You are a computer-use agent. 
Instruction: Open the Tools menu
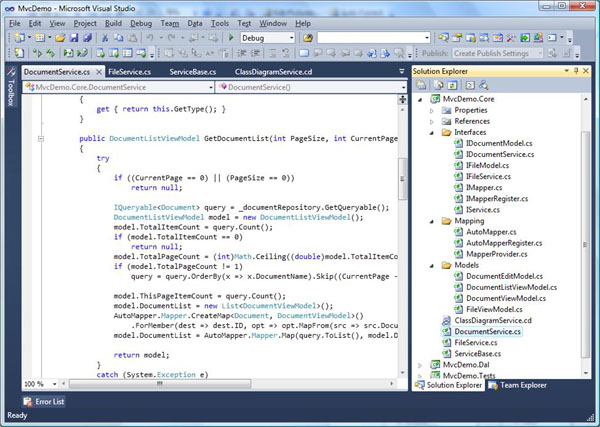[220, 23]
